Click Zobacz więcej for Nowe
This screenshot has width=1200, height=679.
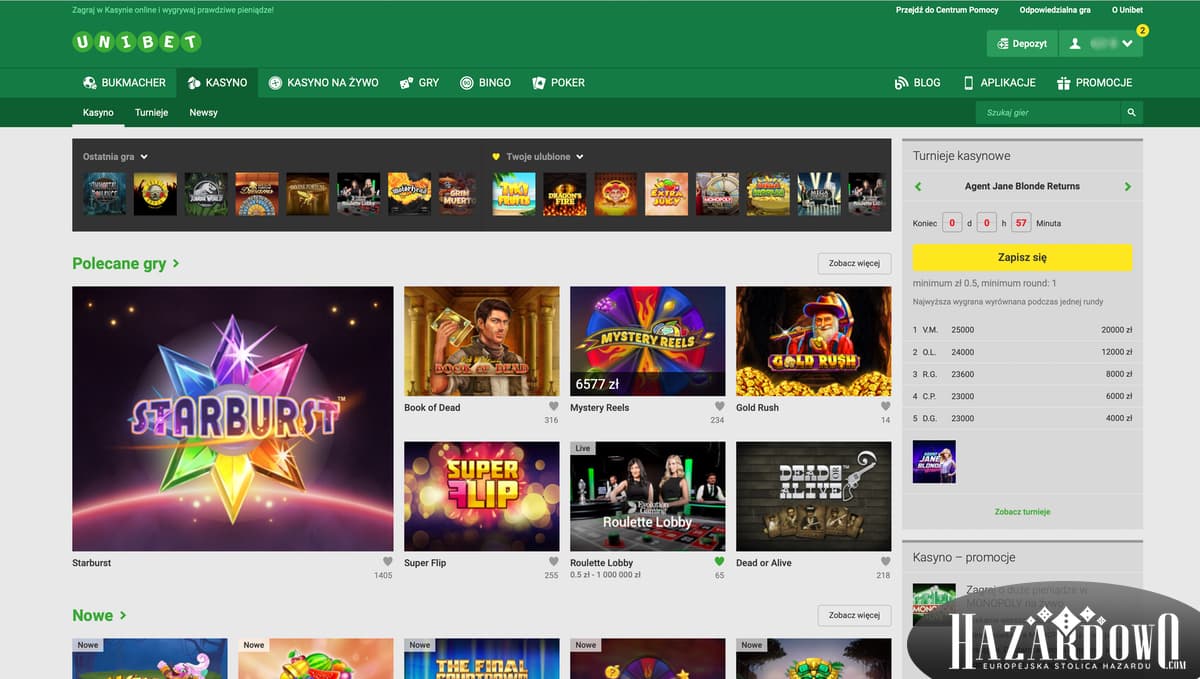854,616
